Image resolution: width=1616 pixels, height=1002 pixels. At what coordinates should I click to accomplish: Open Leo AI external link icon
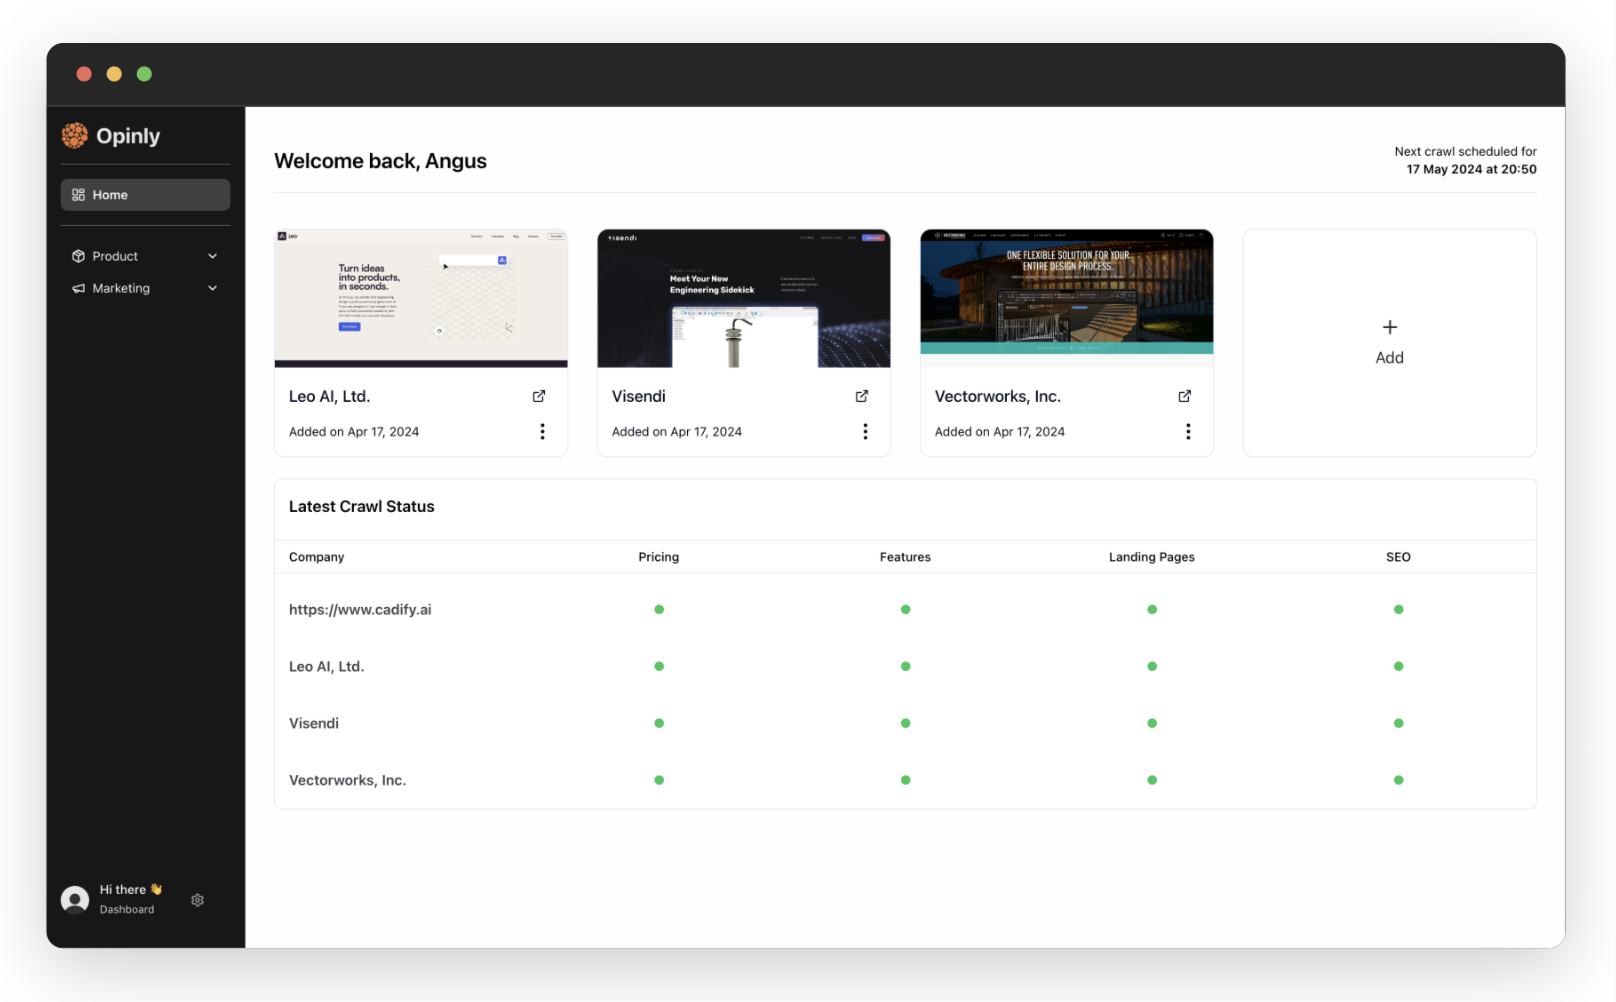539,396
